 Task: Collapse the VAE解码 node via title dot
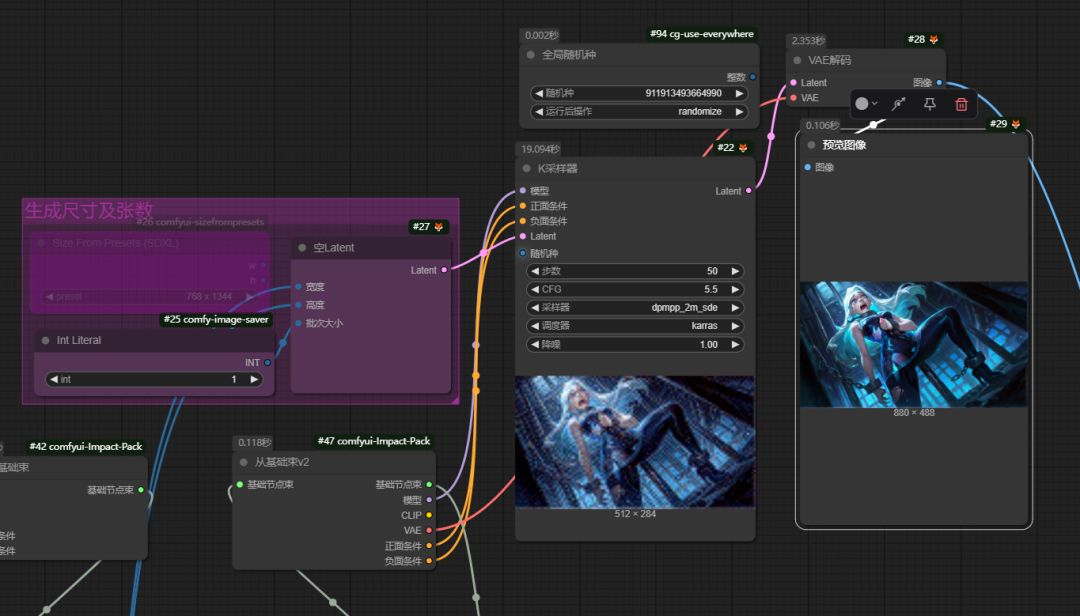point(797,60)
